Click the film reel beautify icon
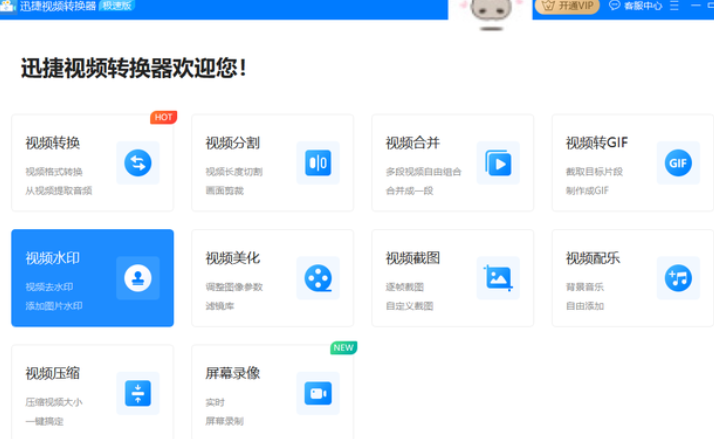Viewport: 714px width, 439px height. pyautogui.click(x=317, y=277)
